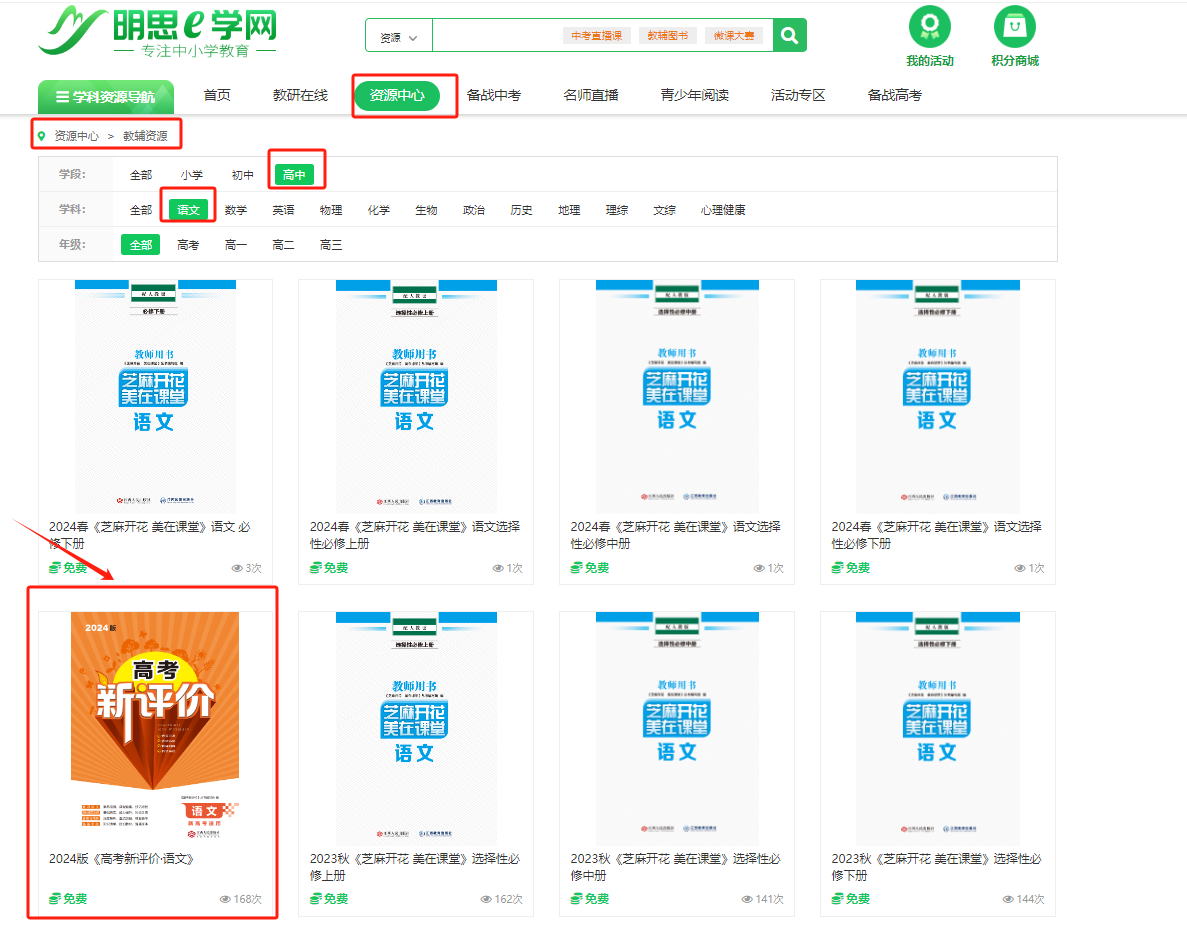
Task: Open the 青少年阅读 nav tab
Action: pos(695,95)
